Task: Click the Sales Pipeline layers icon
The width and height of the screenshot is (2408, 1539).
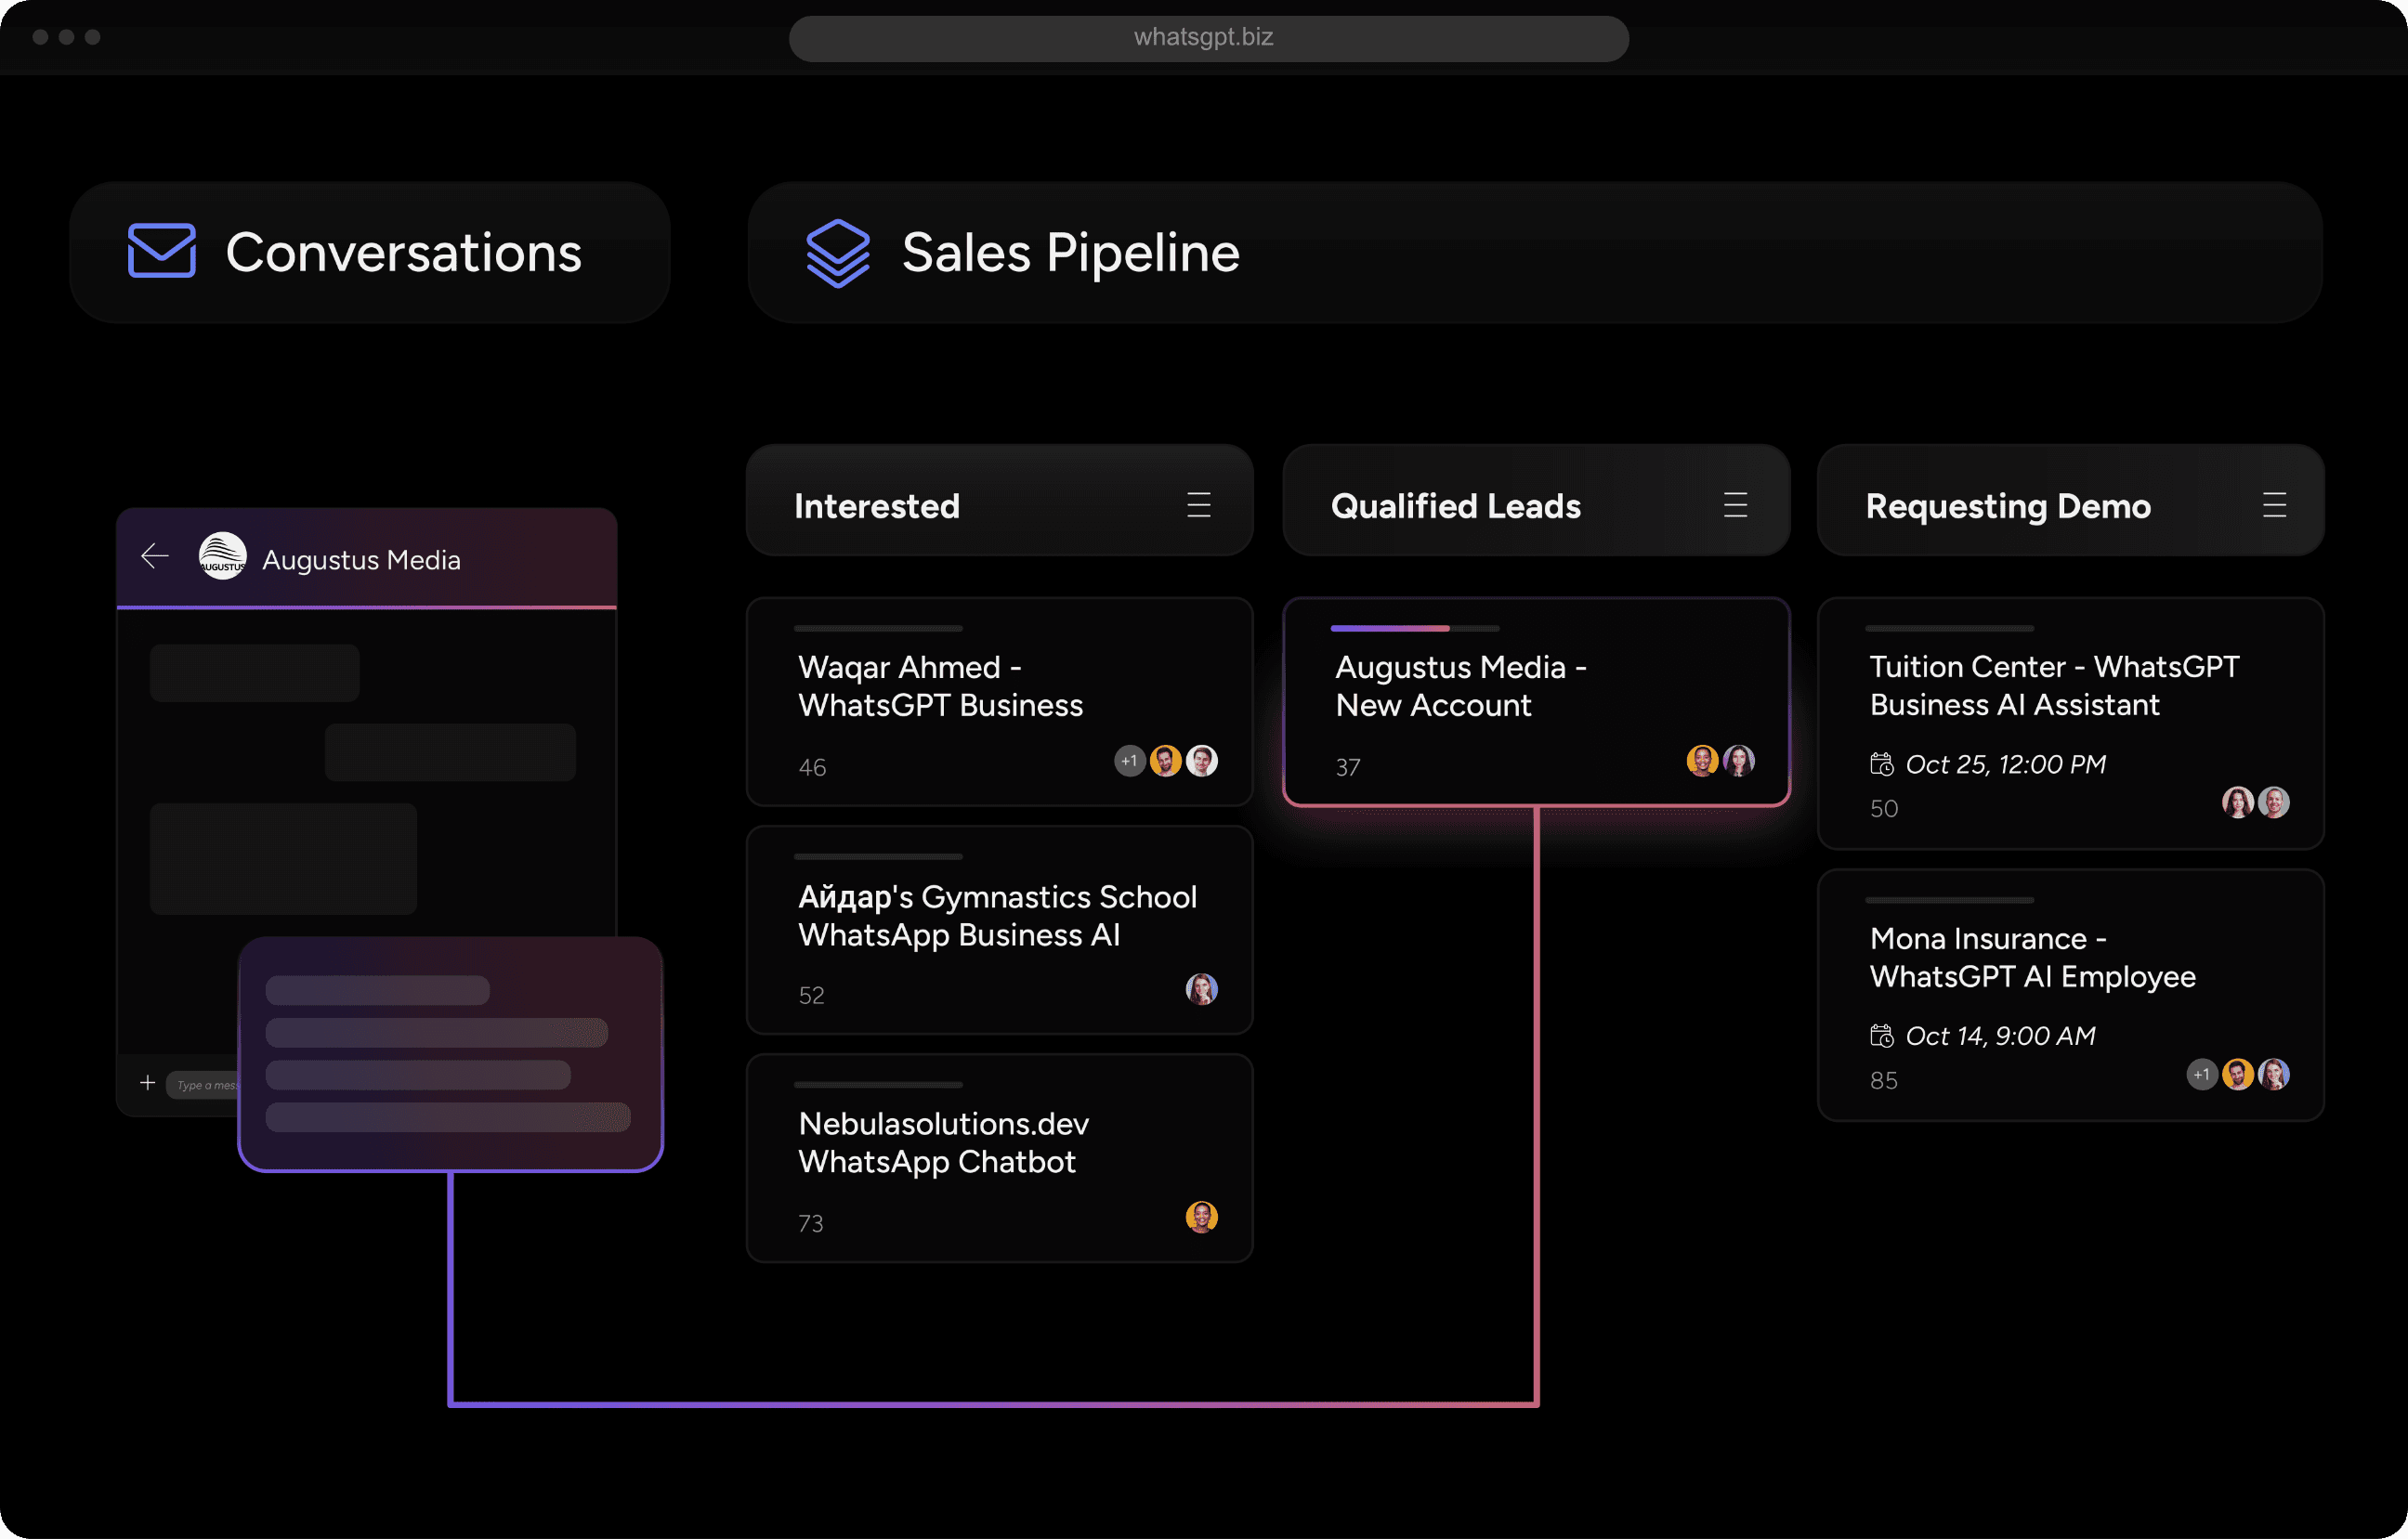Action: (836, 253)
